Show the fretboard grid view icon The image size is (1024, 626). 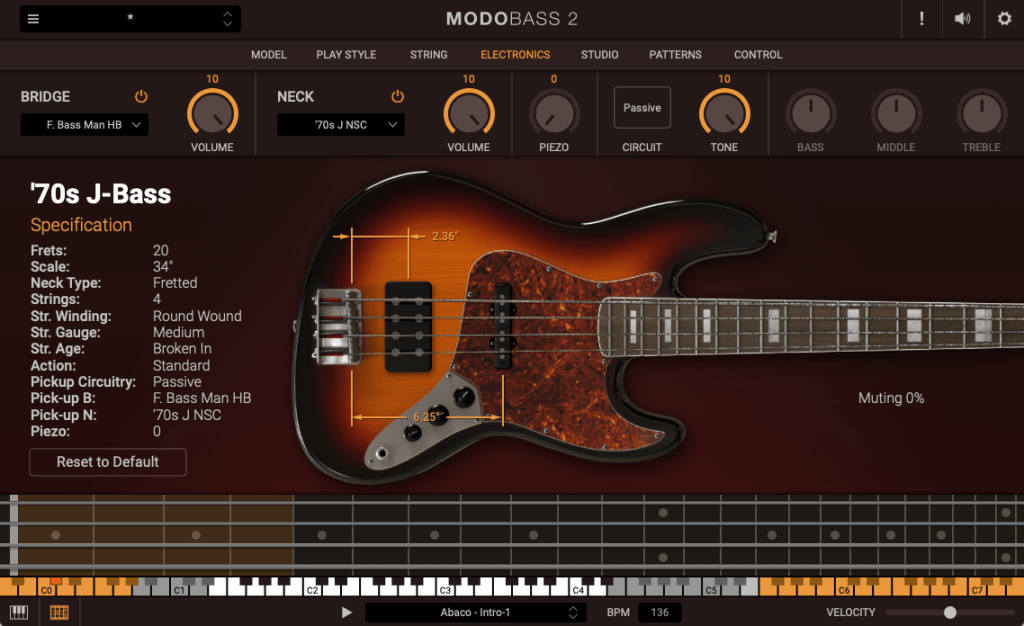[59, 612]
